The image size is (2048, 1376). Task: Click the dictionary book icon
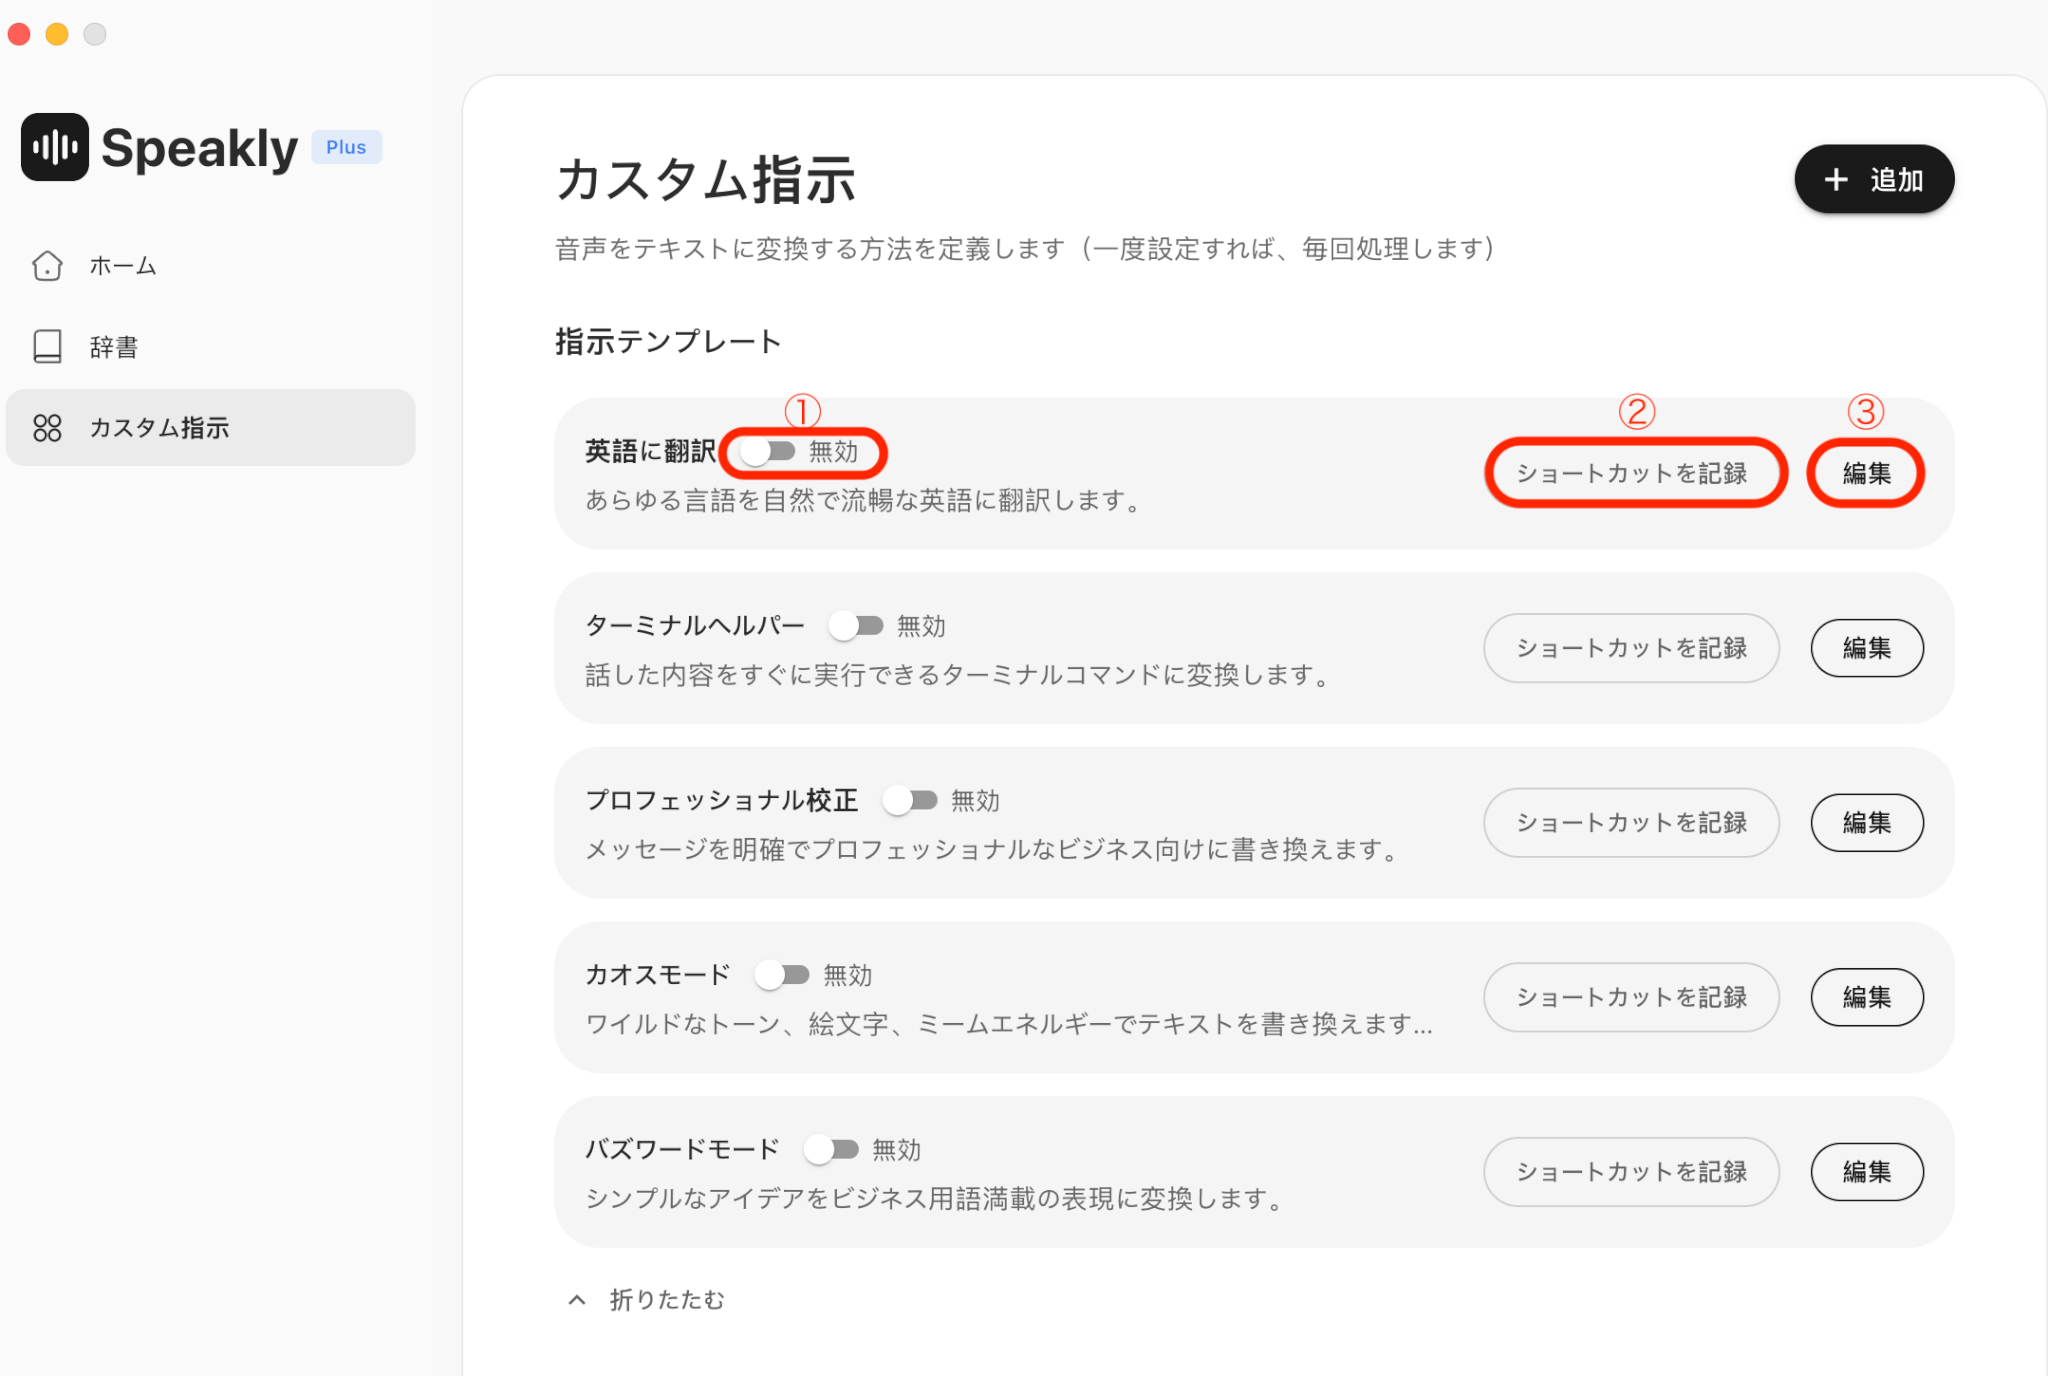(x=47, y=347)
